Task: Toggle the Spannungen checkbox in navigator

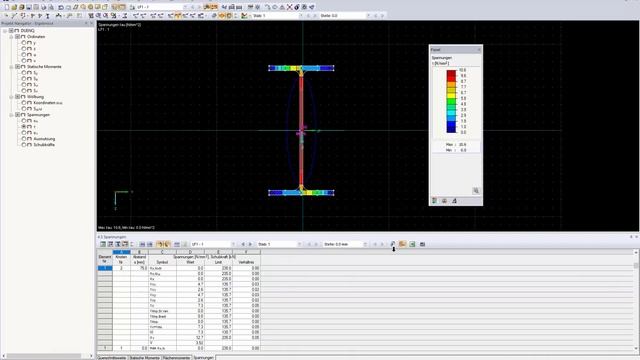Action: coord(18,115)
